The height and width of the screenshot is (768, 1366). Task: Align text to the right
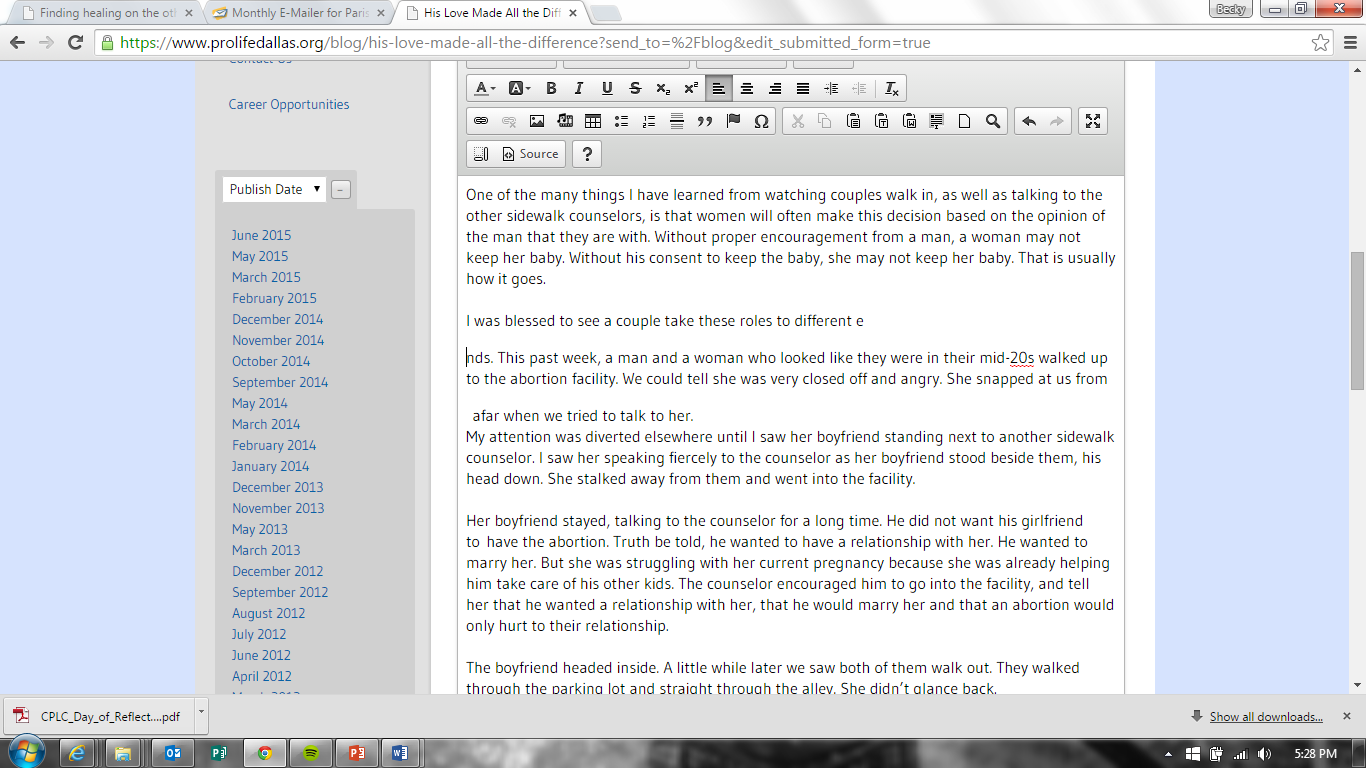click(775, 88)
